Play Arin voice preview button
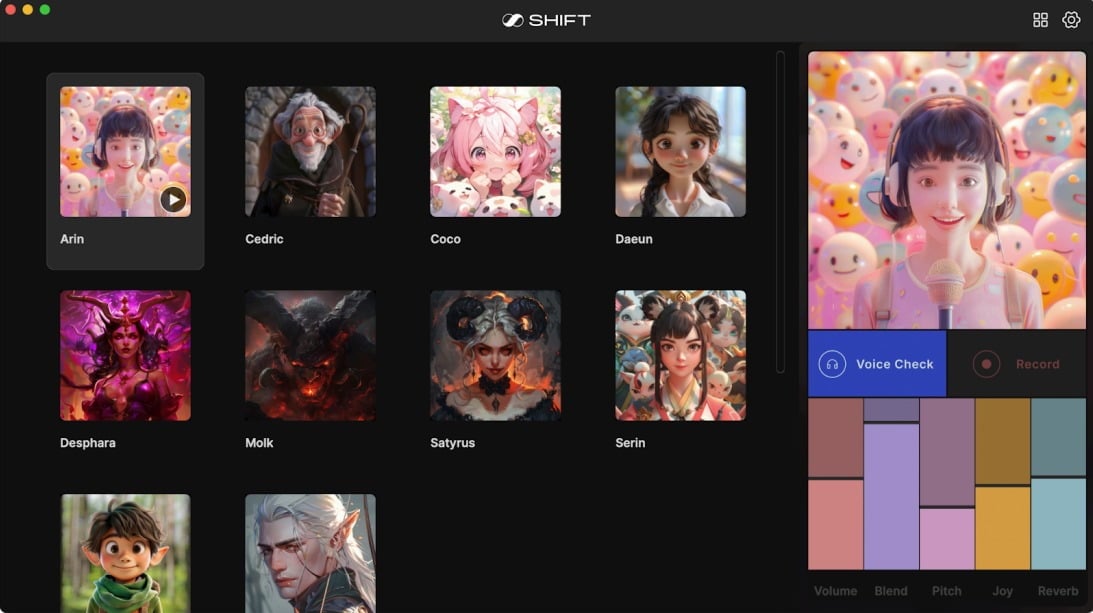This screenshot has height=613, width=1093. pos(173,200)
